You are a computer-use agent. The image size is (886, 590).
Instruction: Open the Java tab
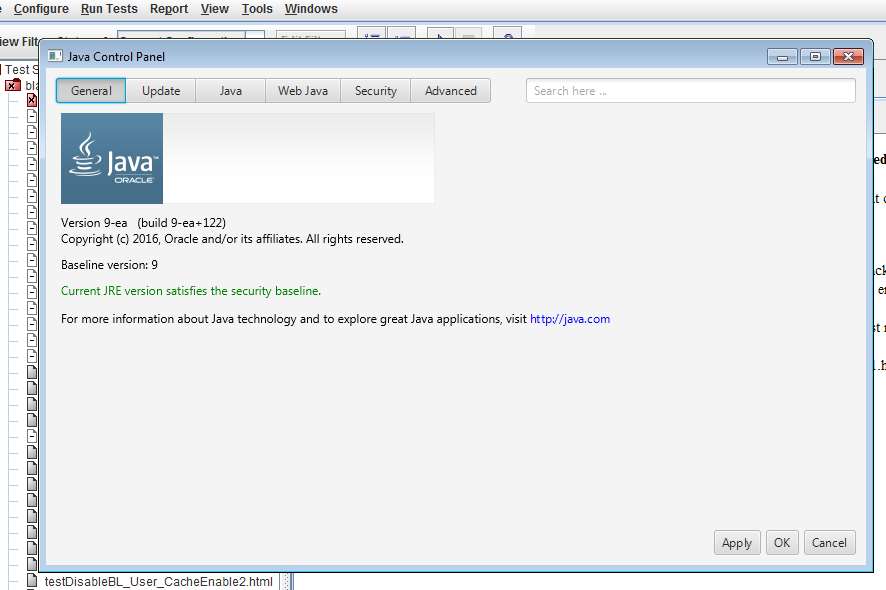pos(230,91)
